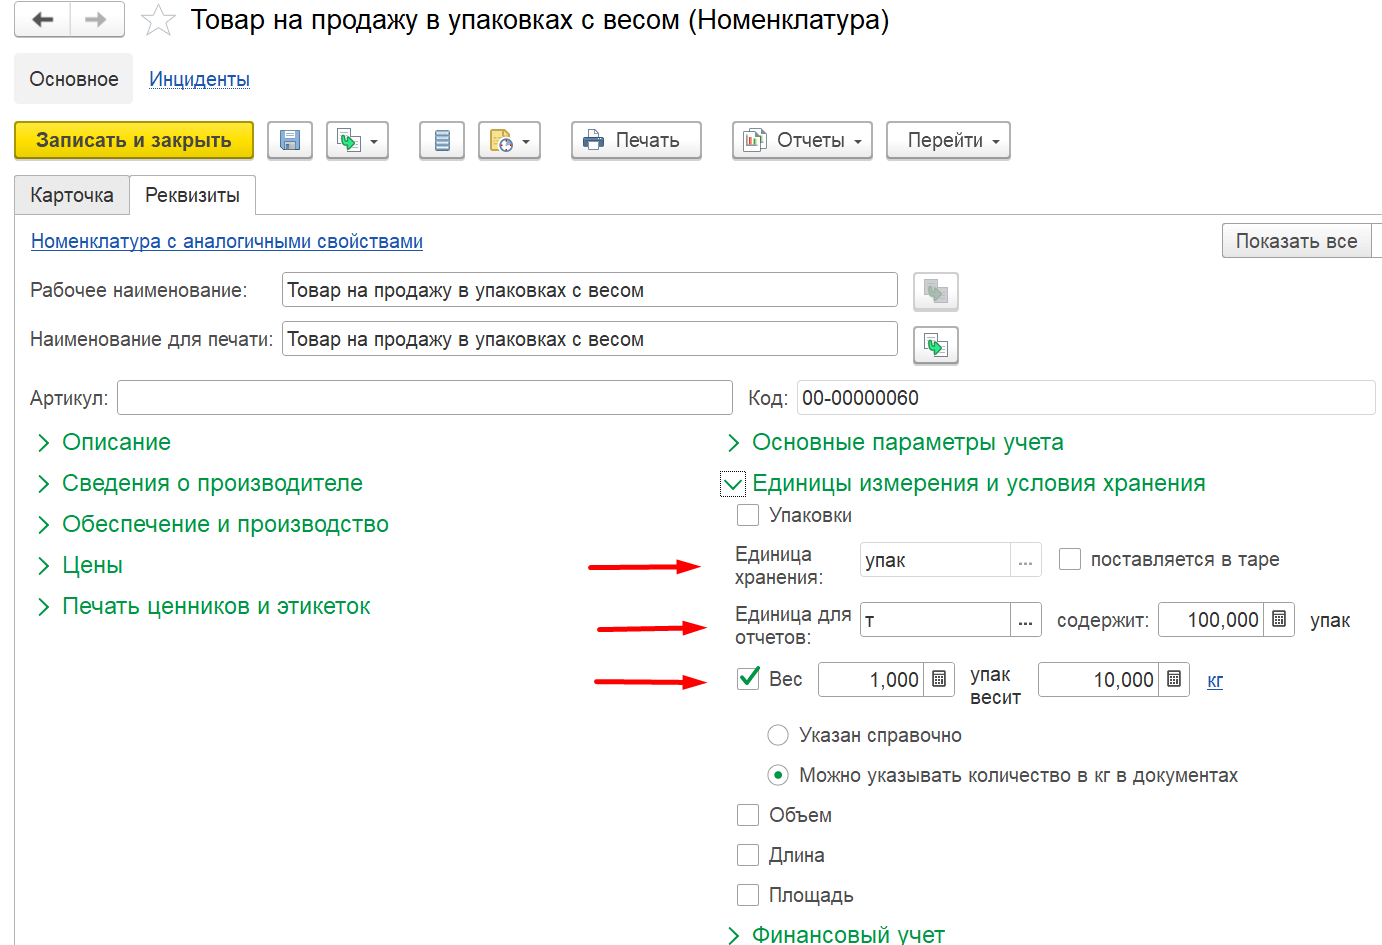
Task: Open calculator for 10,000 weight field
Action: click(x=1174, y=680)
